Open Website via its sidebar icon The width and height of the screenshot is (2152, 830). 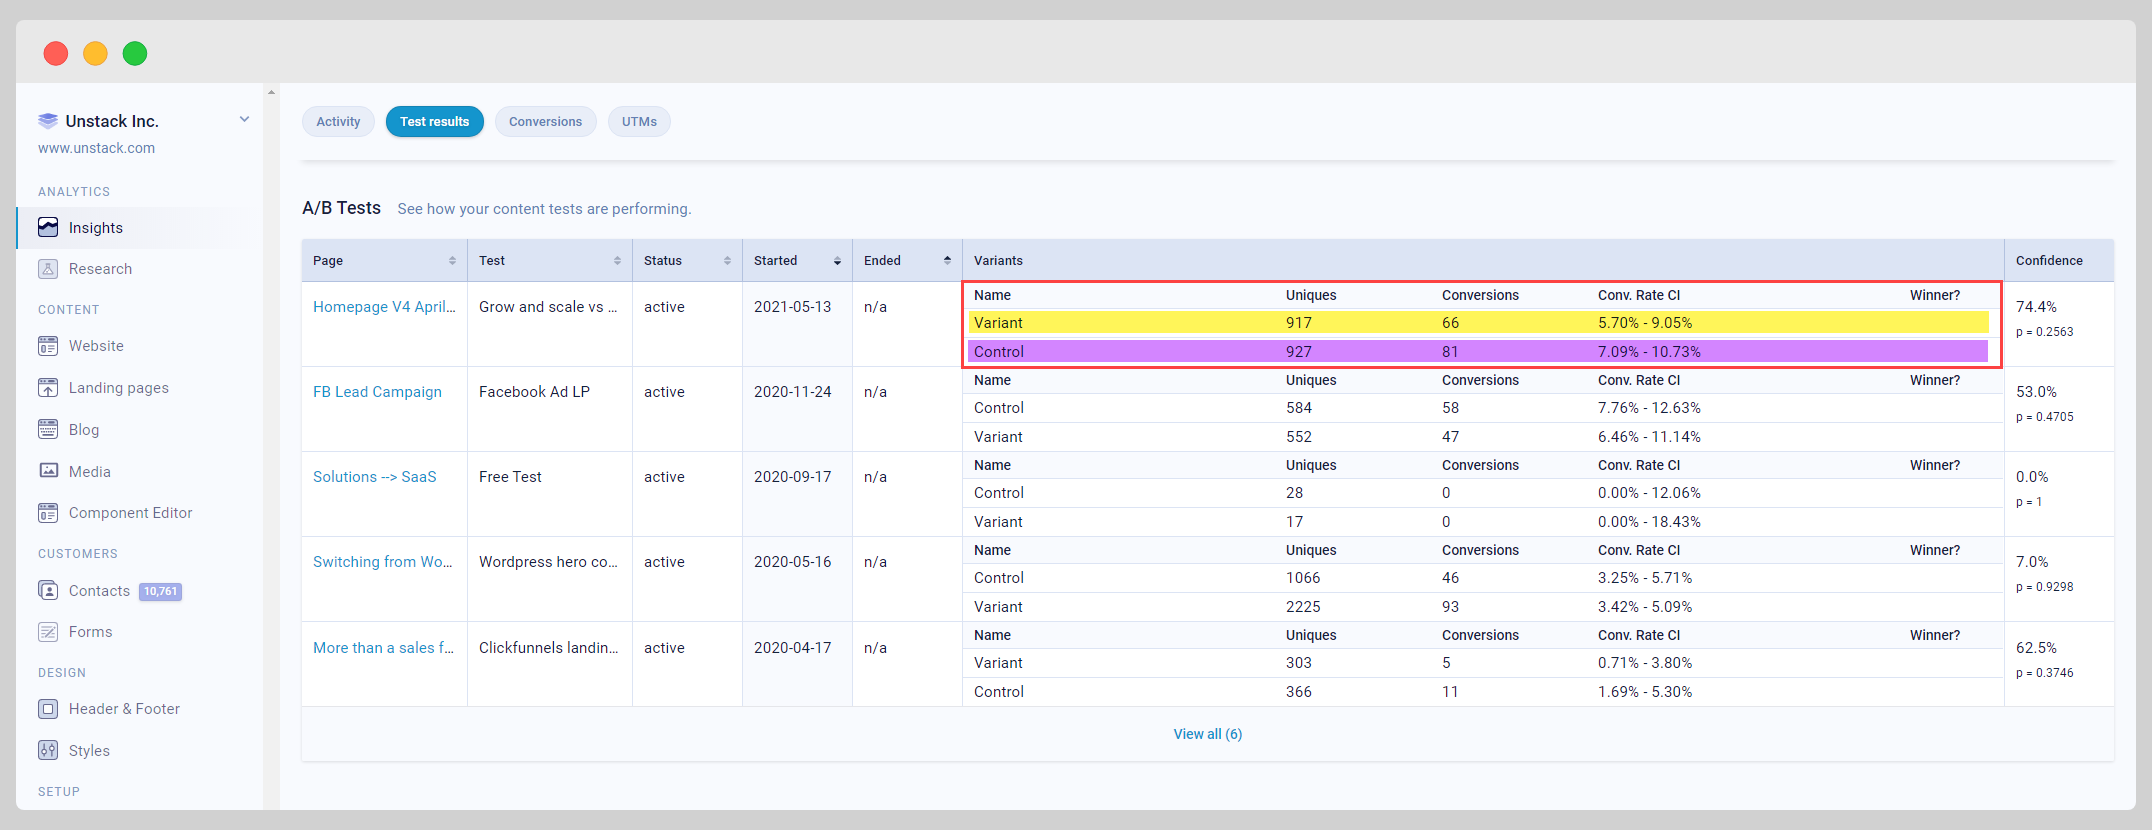[48, 346]
